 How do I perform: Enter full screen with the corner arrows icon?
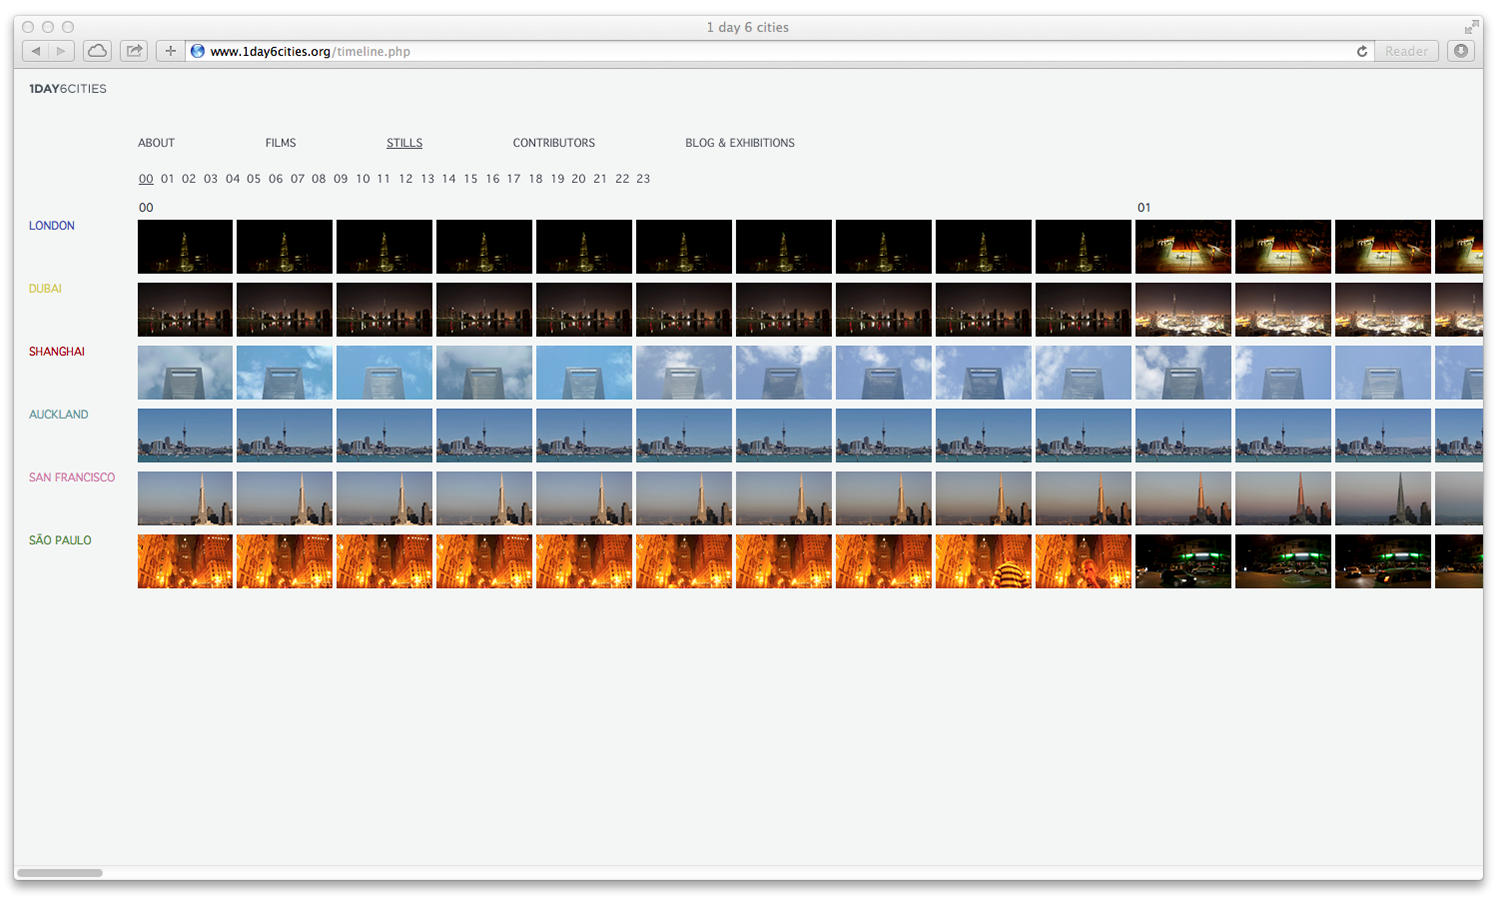(x=1471, y=27)
